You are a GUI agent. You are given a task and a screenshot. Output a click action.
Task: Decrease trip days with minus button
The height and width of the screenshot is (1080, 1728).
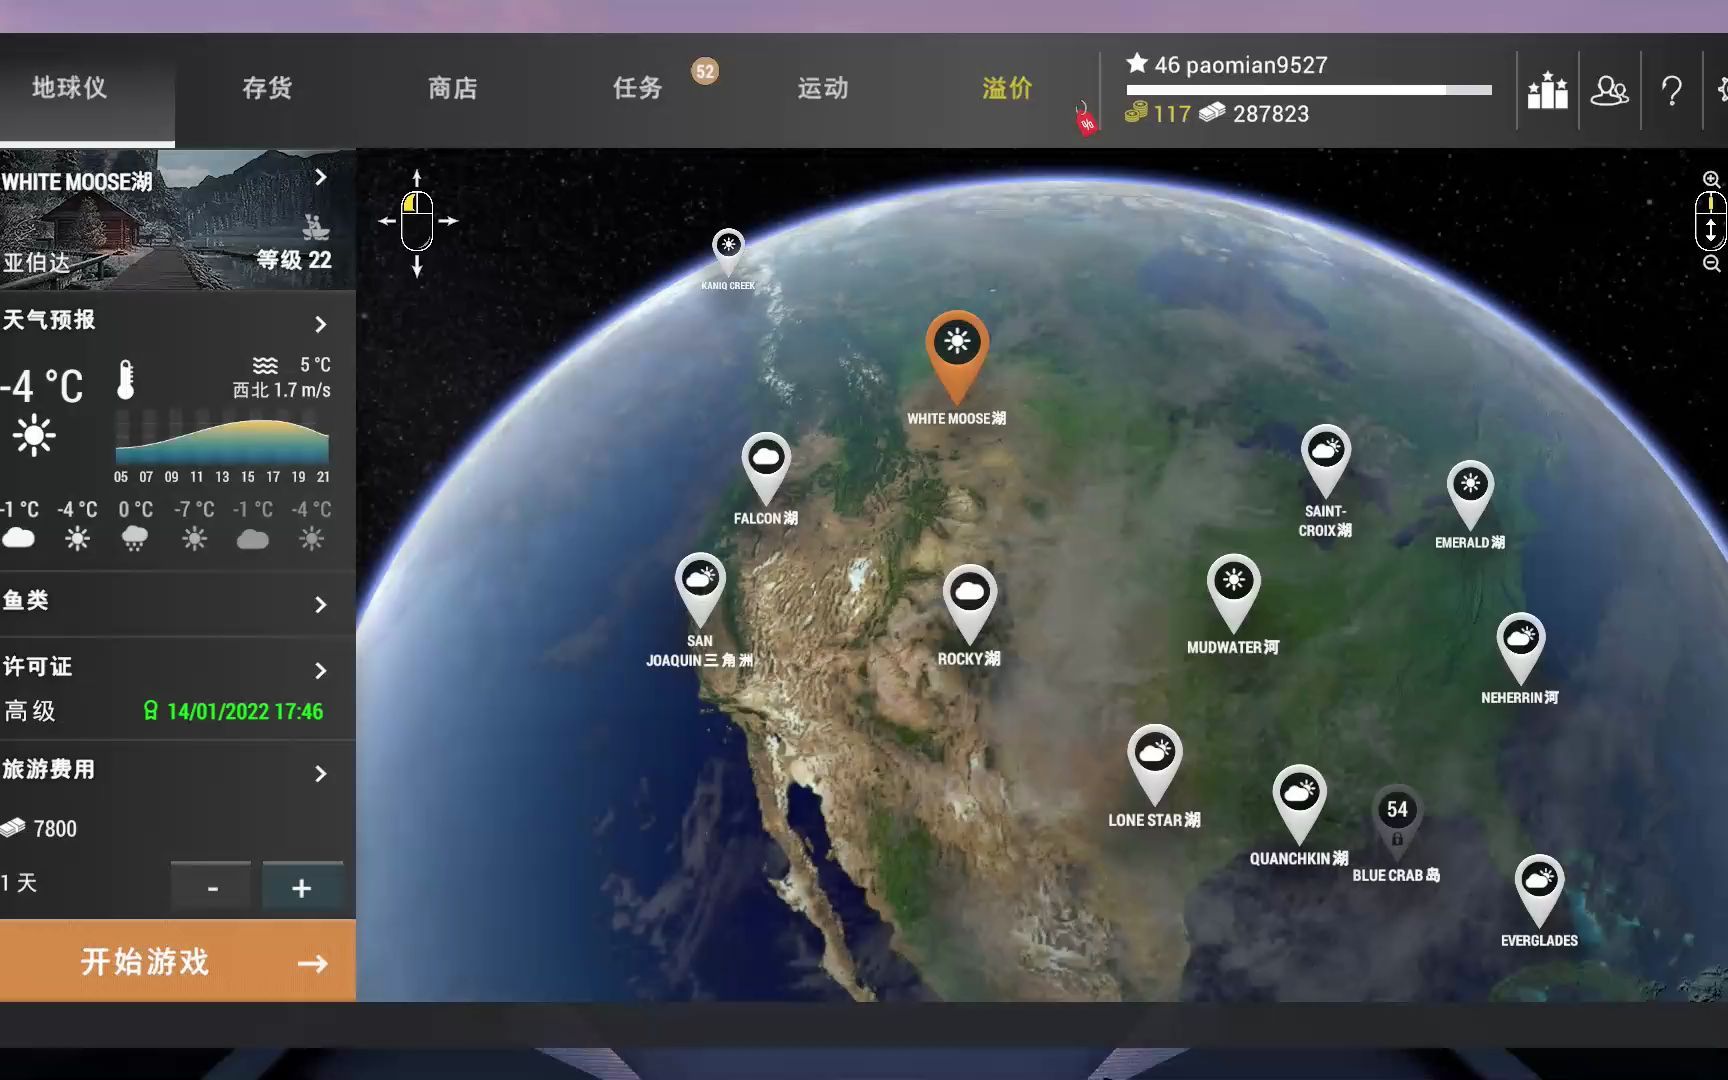tap(212, 886)
